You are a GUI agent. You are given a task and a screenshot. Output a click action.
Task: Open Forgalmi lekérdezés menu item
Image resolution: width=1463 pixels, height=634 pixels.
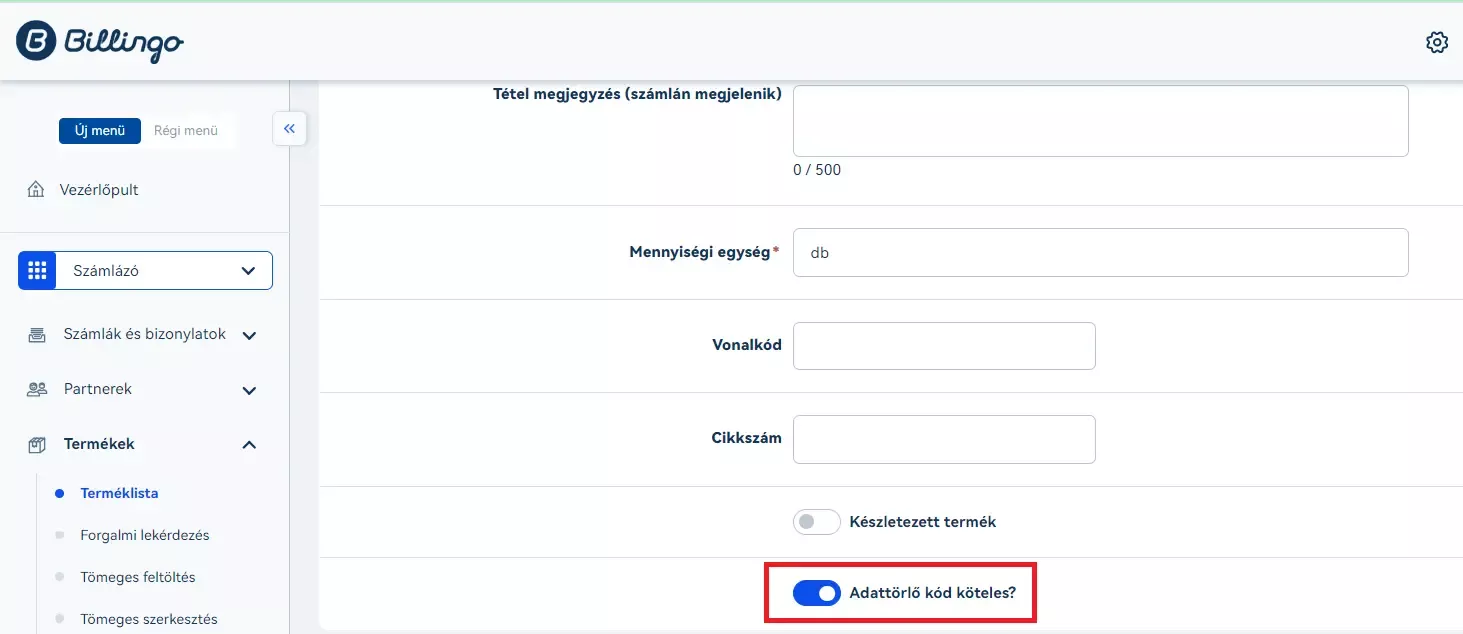[x=144, y=535]
